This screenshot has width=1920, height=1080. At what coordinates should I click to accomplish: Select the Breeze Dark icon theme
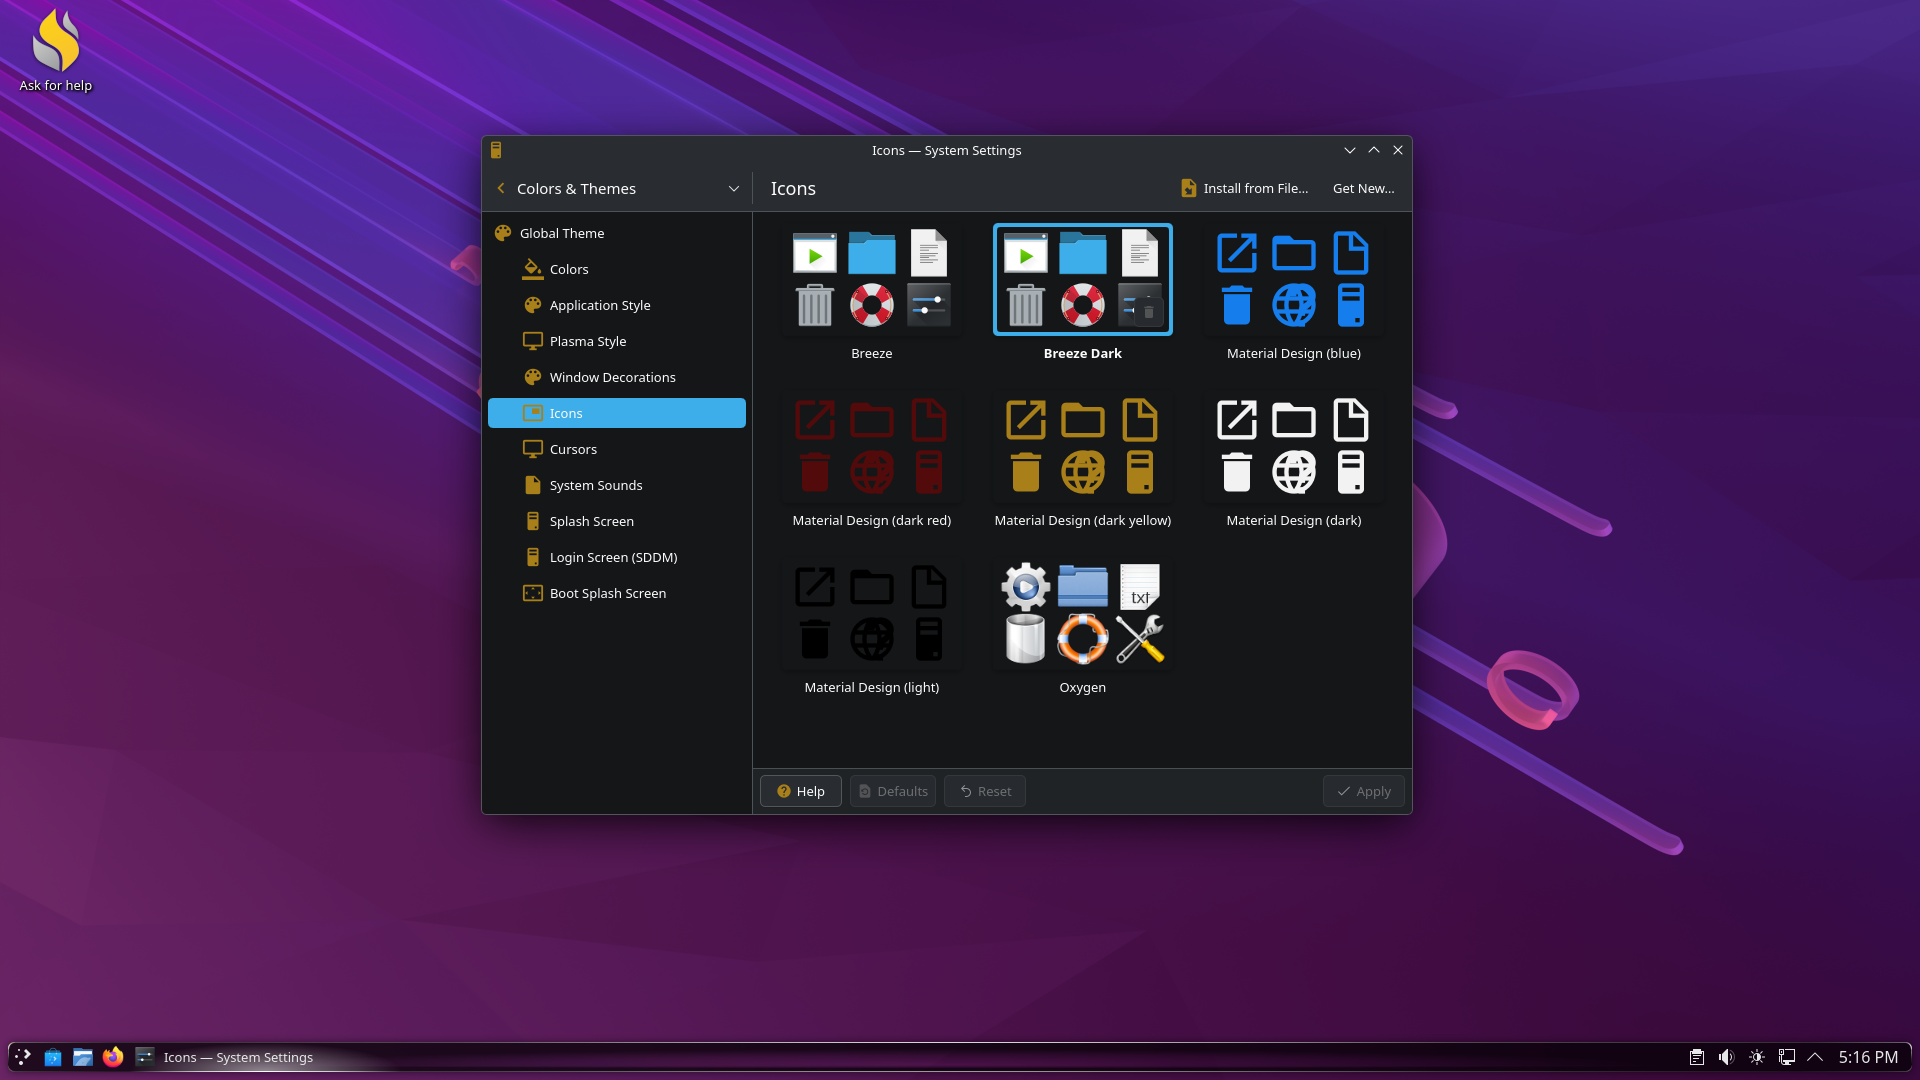pyautogui.click(x=1083, y=293)
